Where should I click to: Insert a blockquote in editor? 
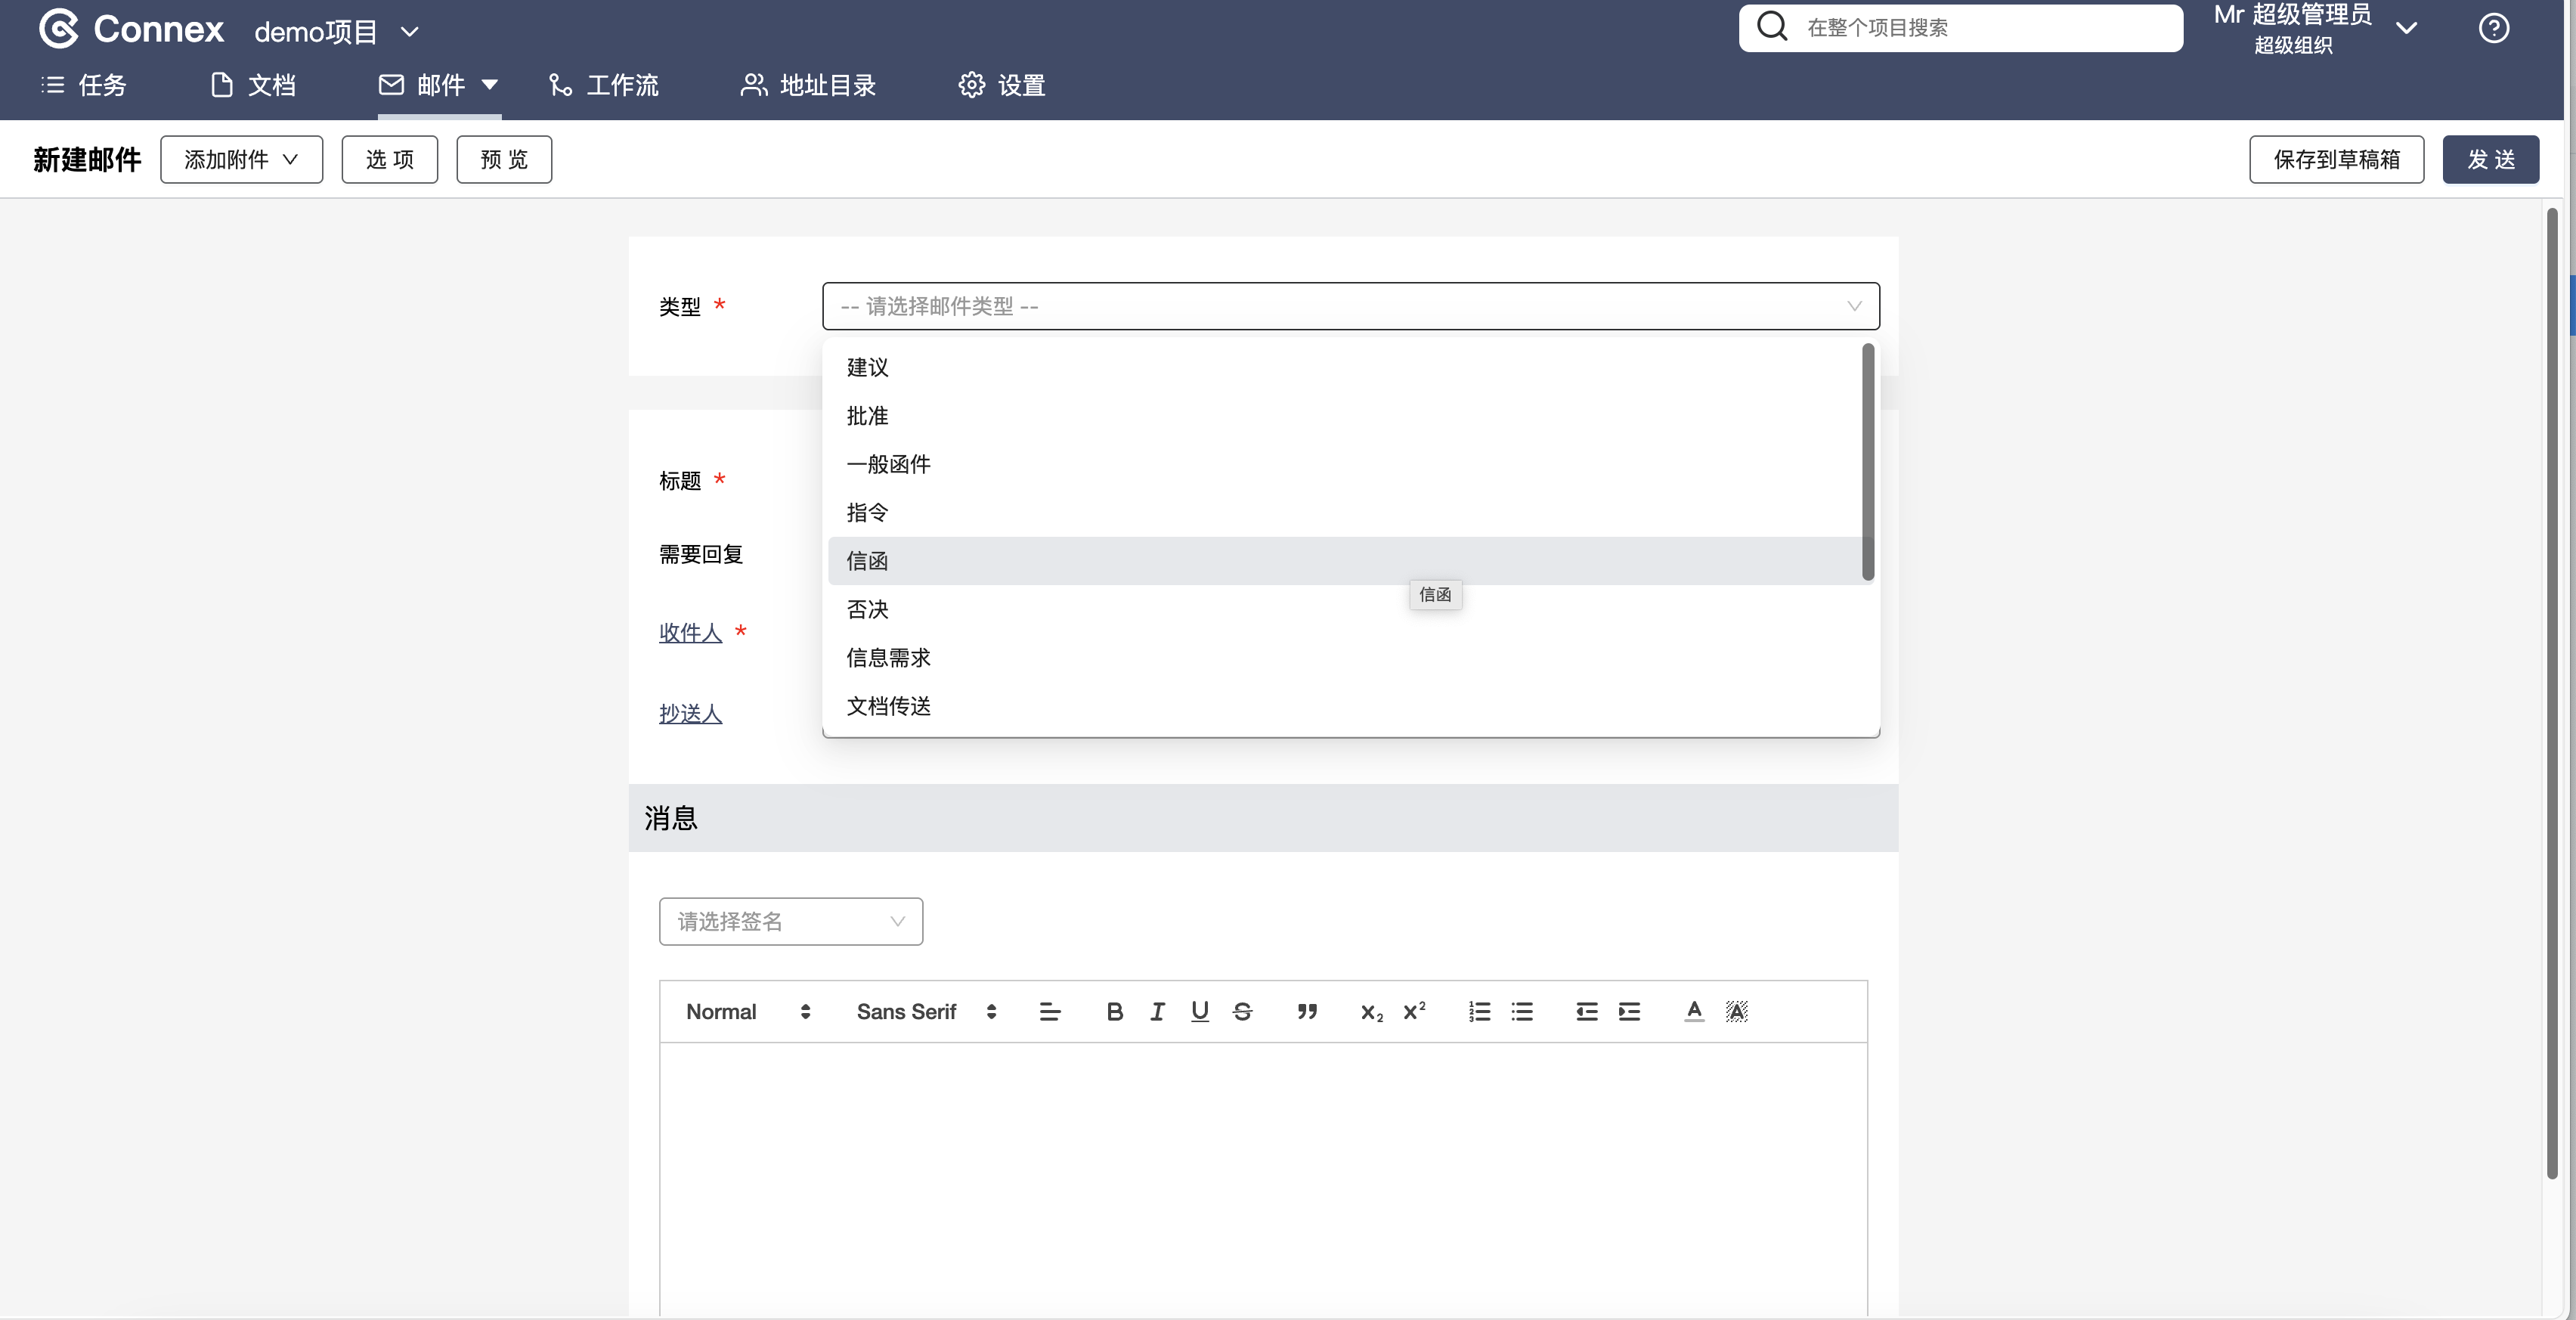point(1307,1012)
